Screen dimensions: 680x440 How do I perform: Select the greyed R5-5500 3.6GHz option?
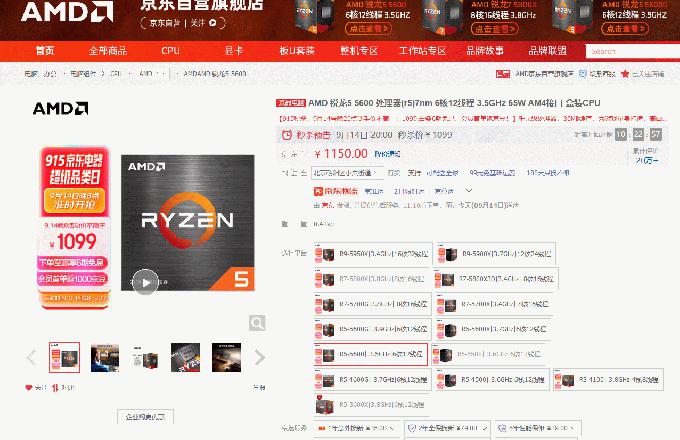tap(488, 355)
